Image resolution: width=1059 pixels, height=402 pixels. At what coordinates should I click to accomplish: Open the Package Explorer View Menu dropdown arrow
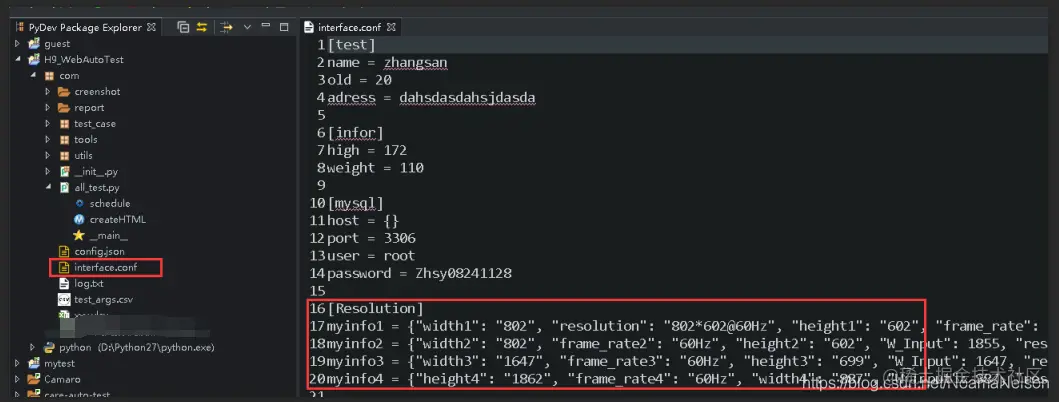[247, 27]
